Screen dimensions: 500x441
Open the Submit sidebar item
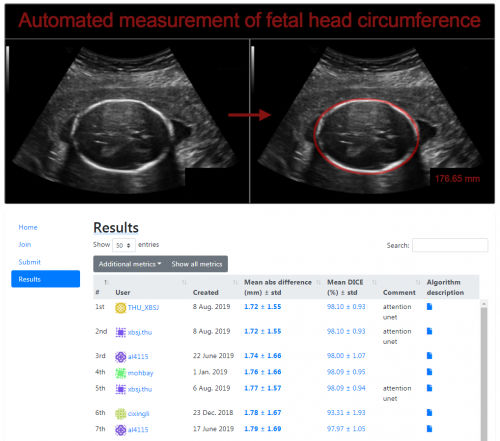click(29, 262)
